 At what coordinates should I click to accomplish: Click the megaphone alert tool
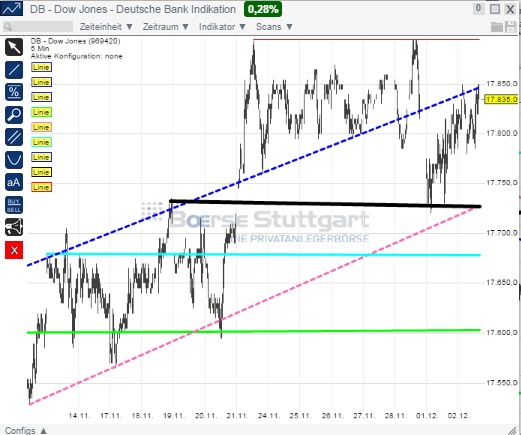14,227
